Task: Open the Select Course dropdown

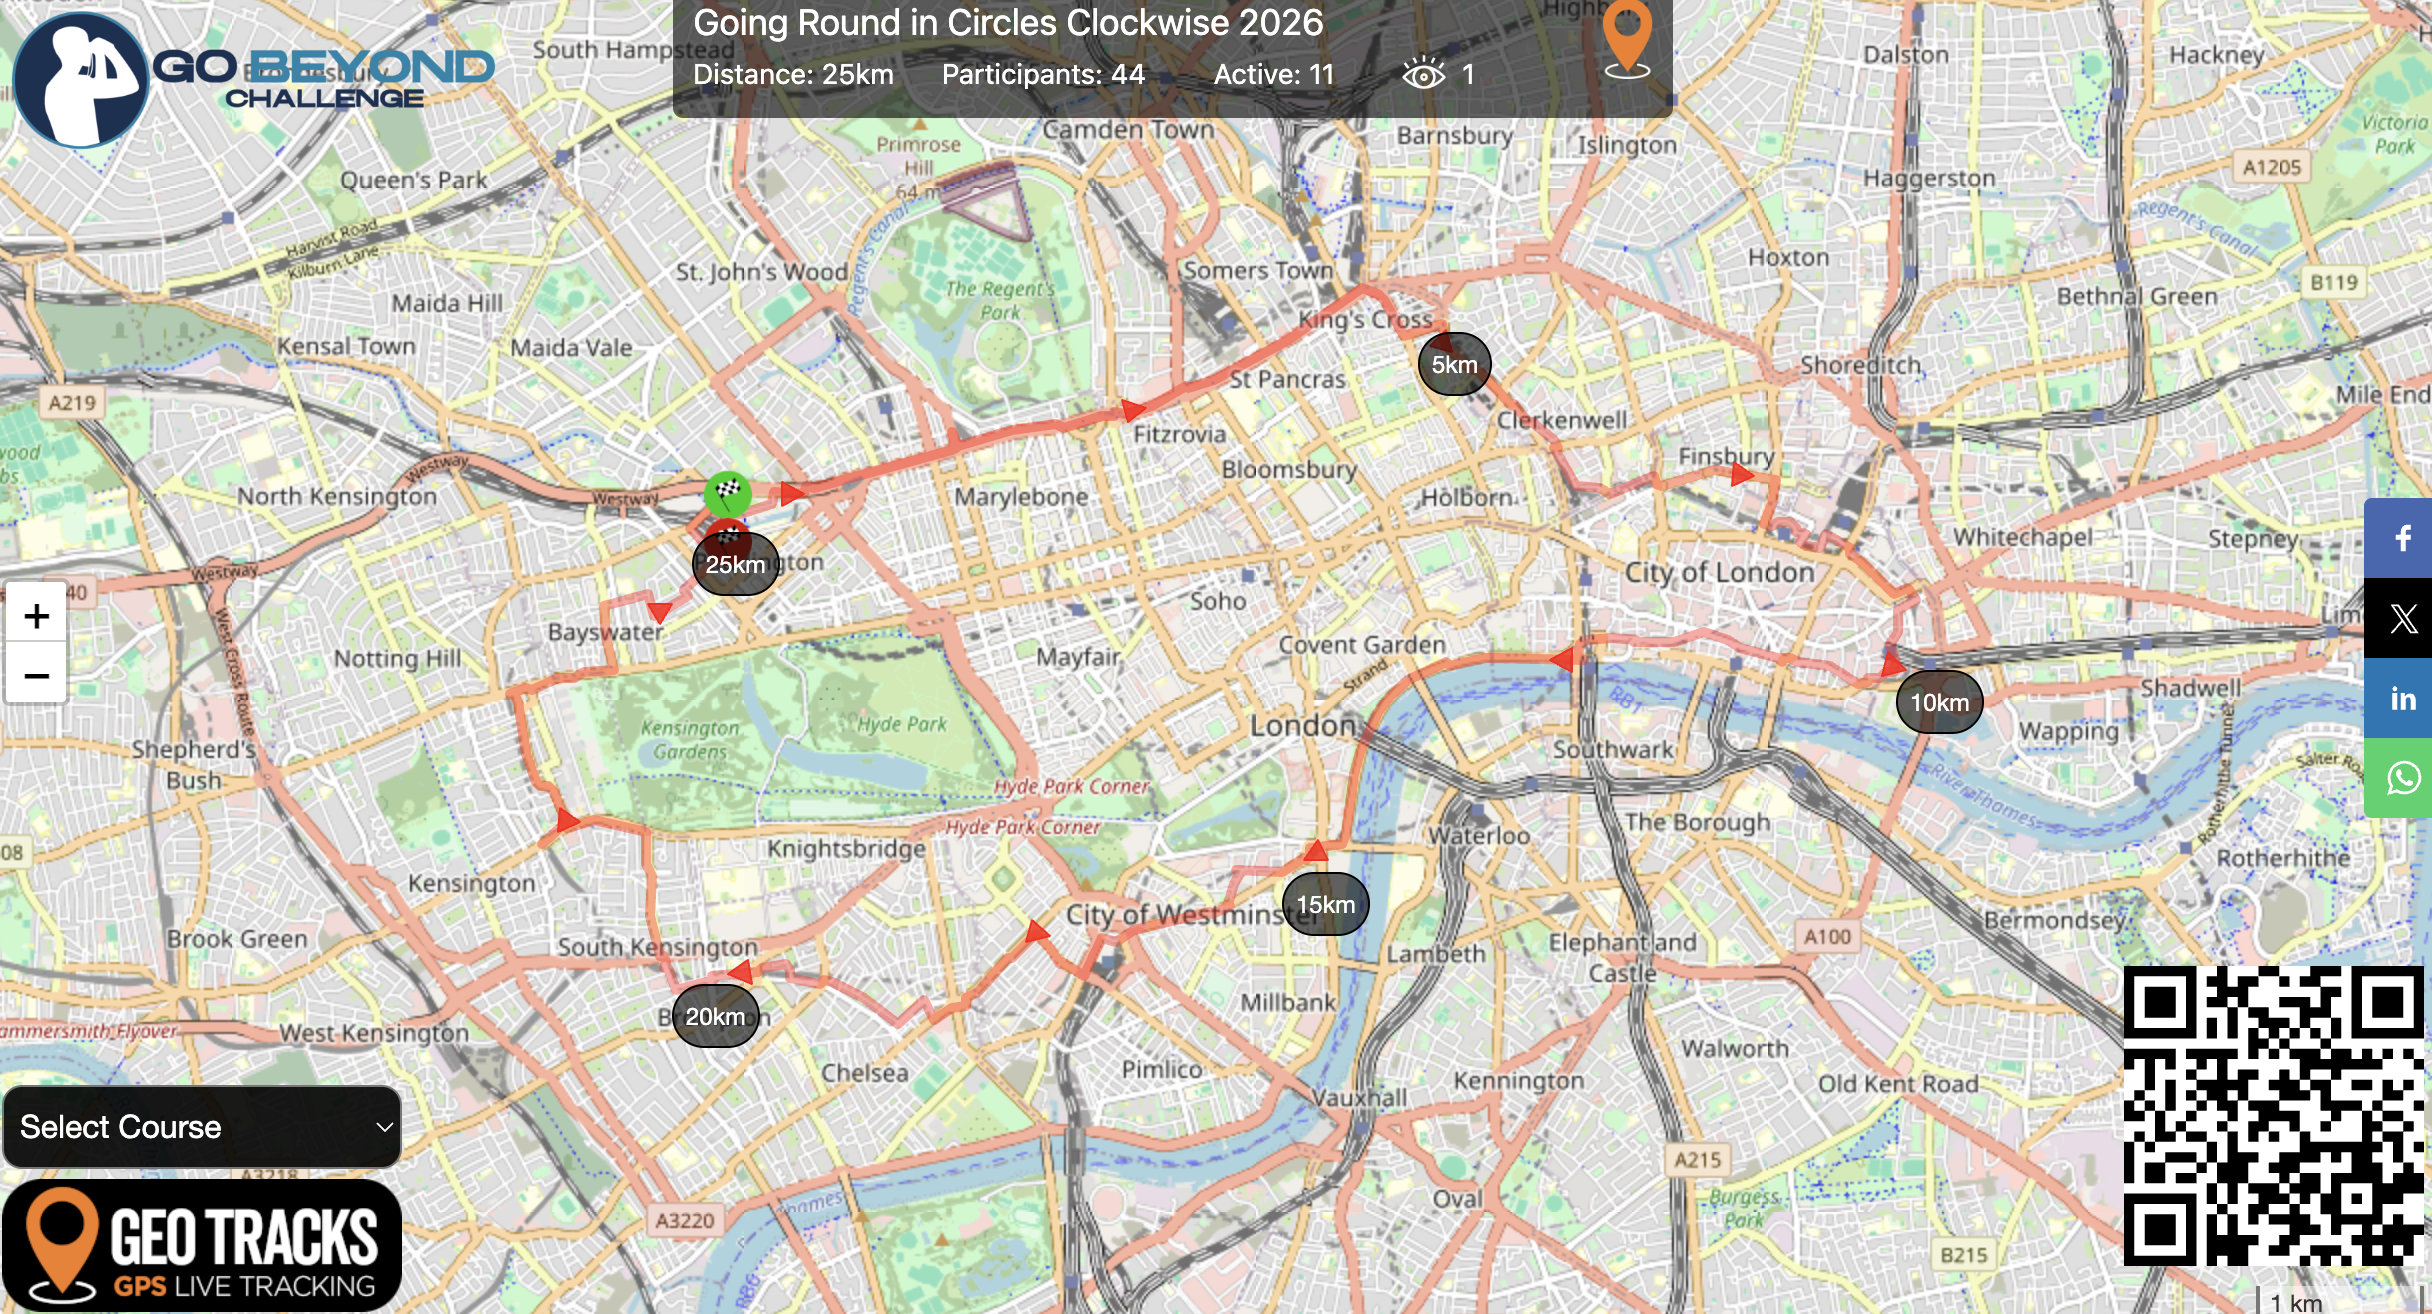Action: coord(202,1127)
